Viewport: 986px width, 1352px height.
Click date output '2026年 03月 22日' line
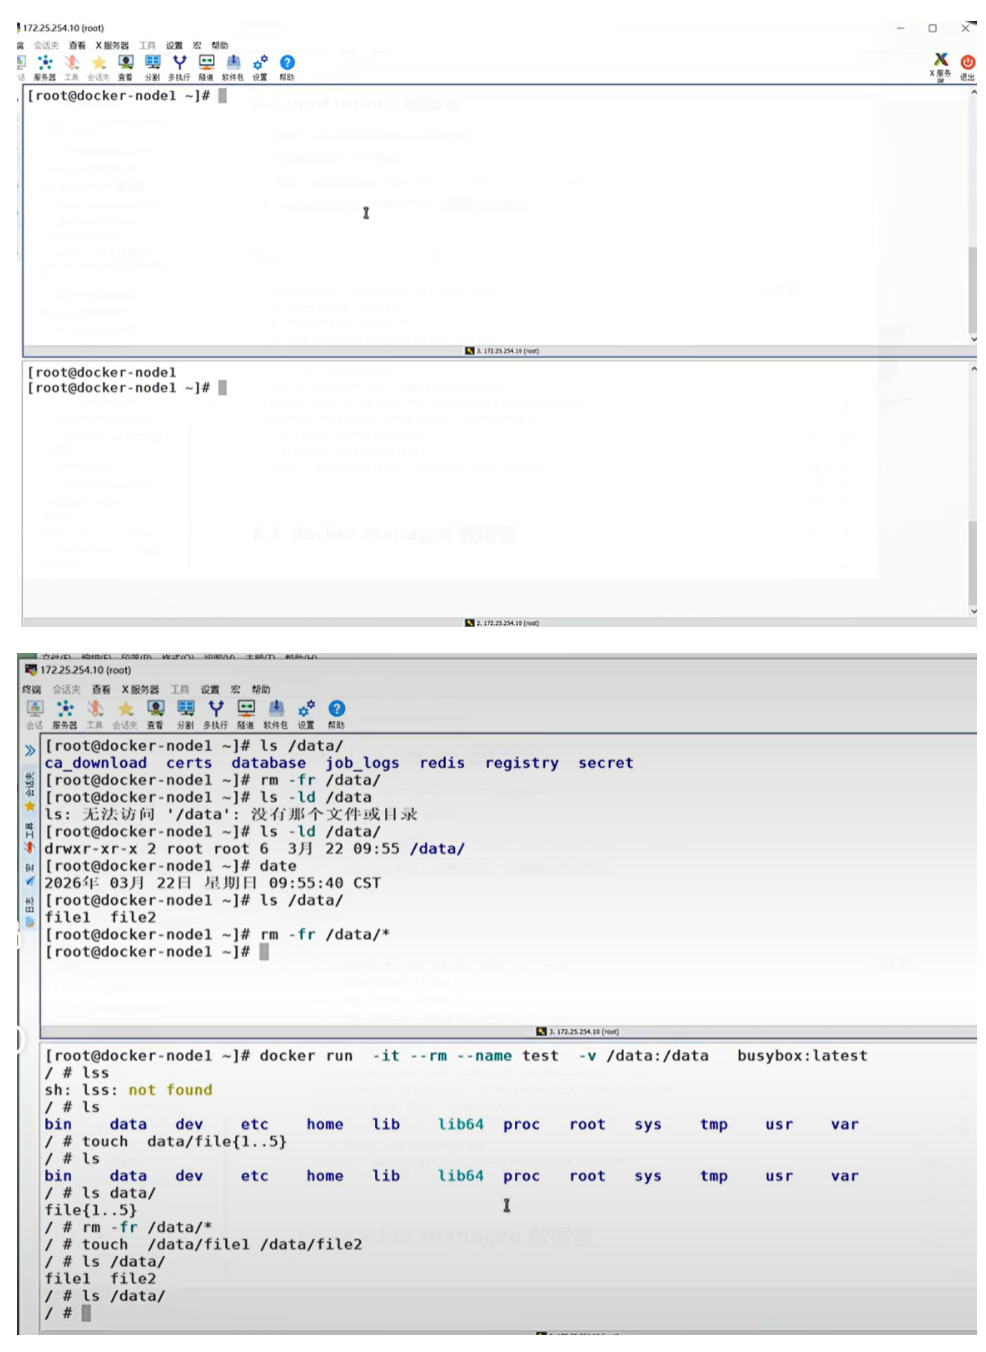(212, 883)
